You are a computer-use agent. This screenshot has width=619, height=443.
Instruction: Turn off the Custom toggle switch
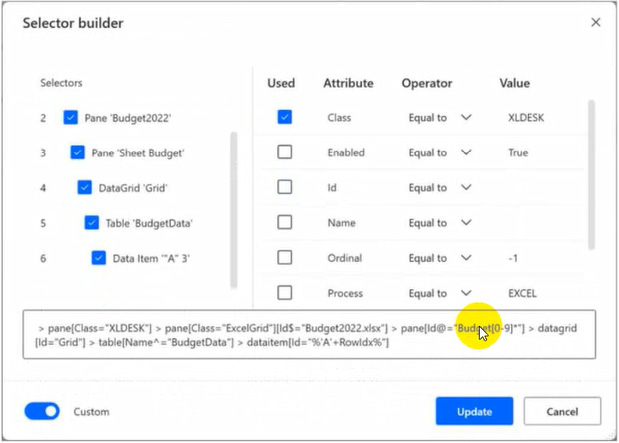tap(42, 411)
